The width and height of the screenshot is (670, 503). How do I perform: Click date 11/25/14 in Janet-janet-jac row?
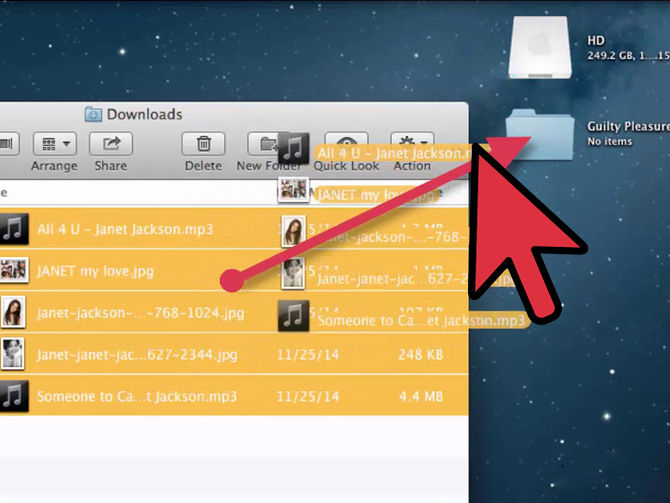[308, 354]
